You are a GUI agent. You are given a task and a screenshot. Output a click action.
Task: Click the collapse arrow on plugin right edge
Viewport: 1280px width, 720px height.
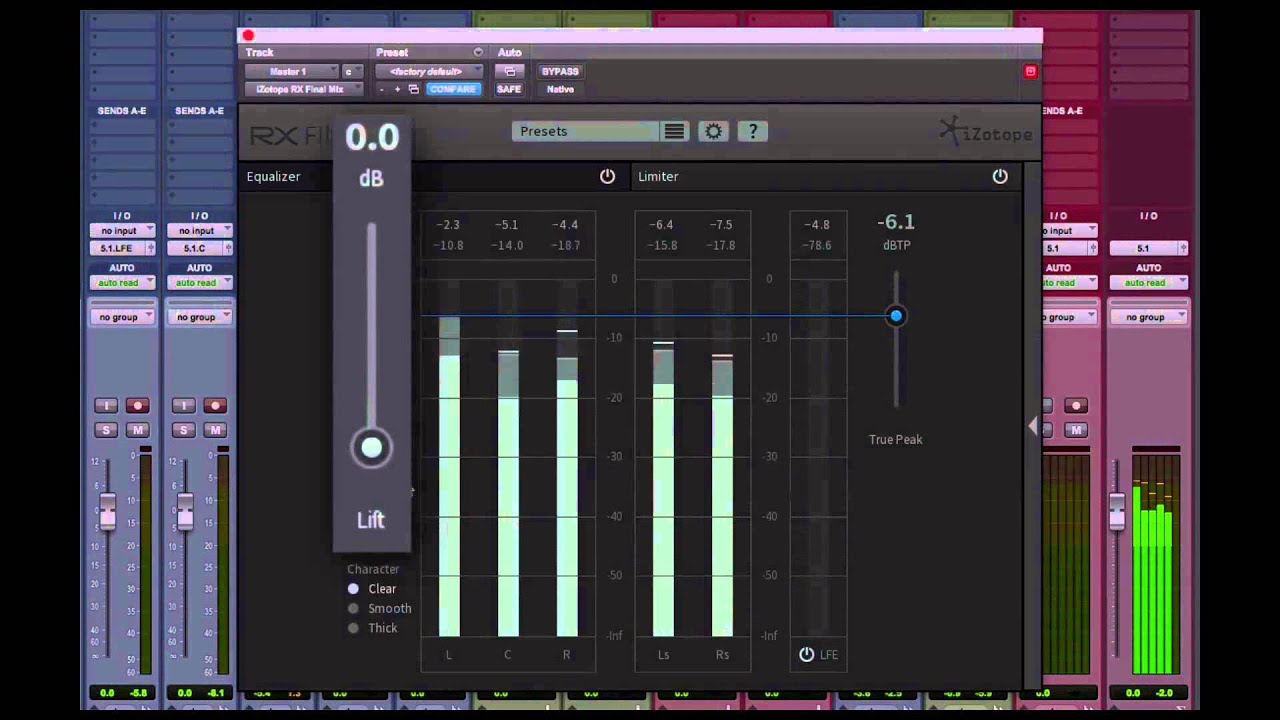1033,426
